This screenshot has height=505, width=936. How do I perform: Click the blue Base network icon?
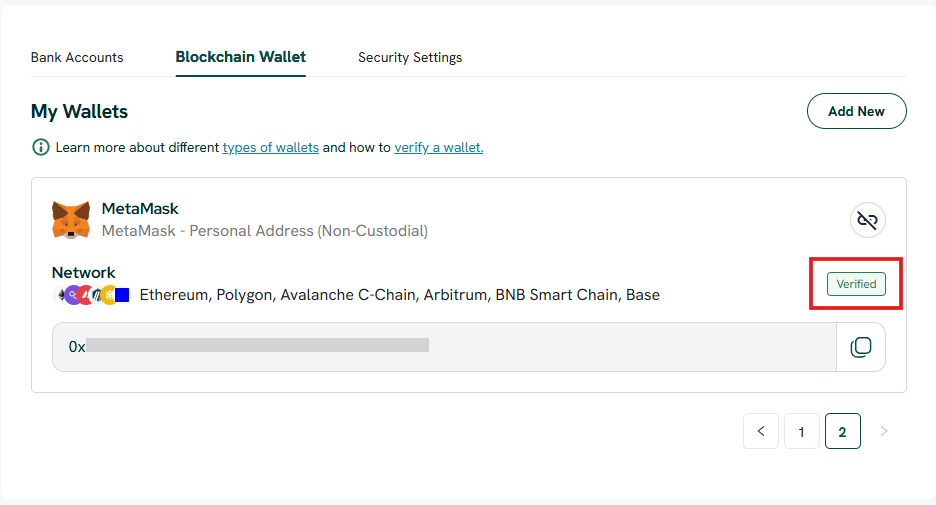[x=122, y=295]
